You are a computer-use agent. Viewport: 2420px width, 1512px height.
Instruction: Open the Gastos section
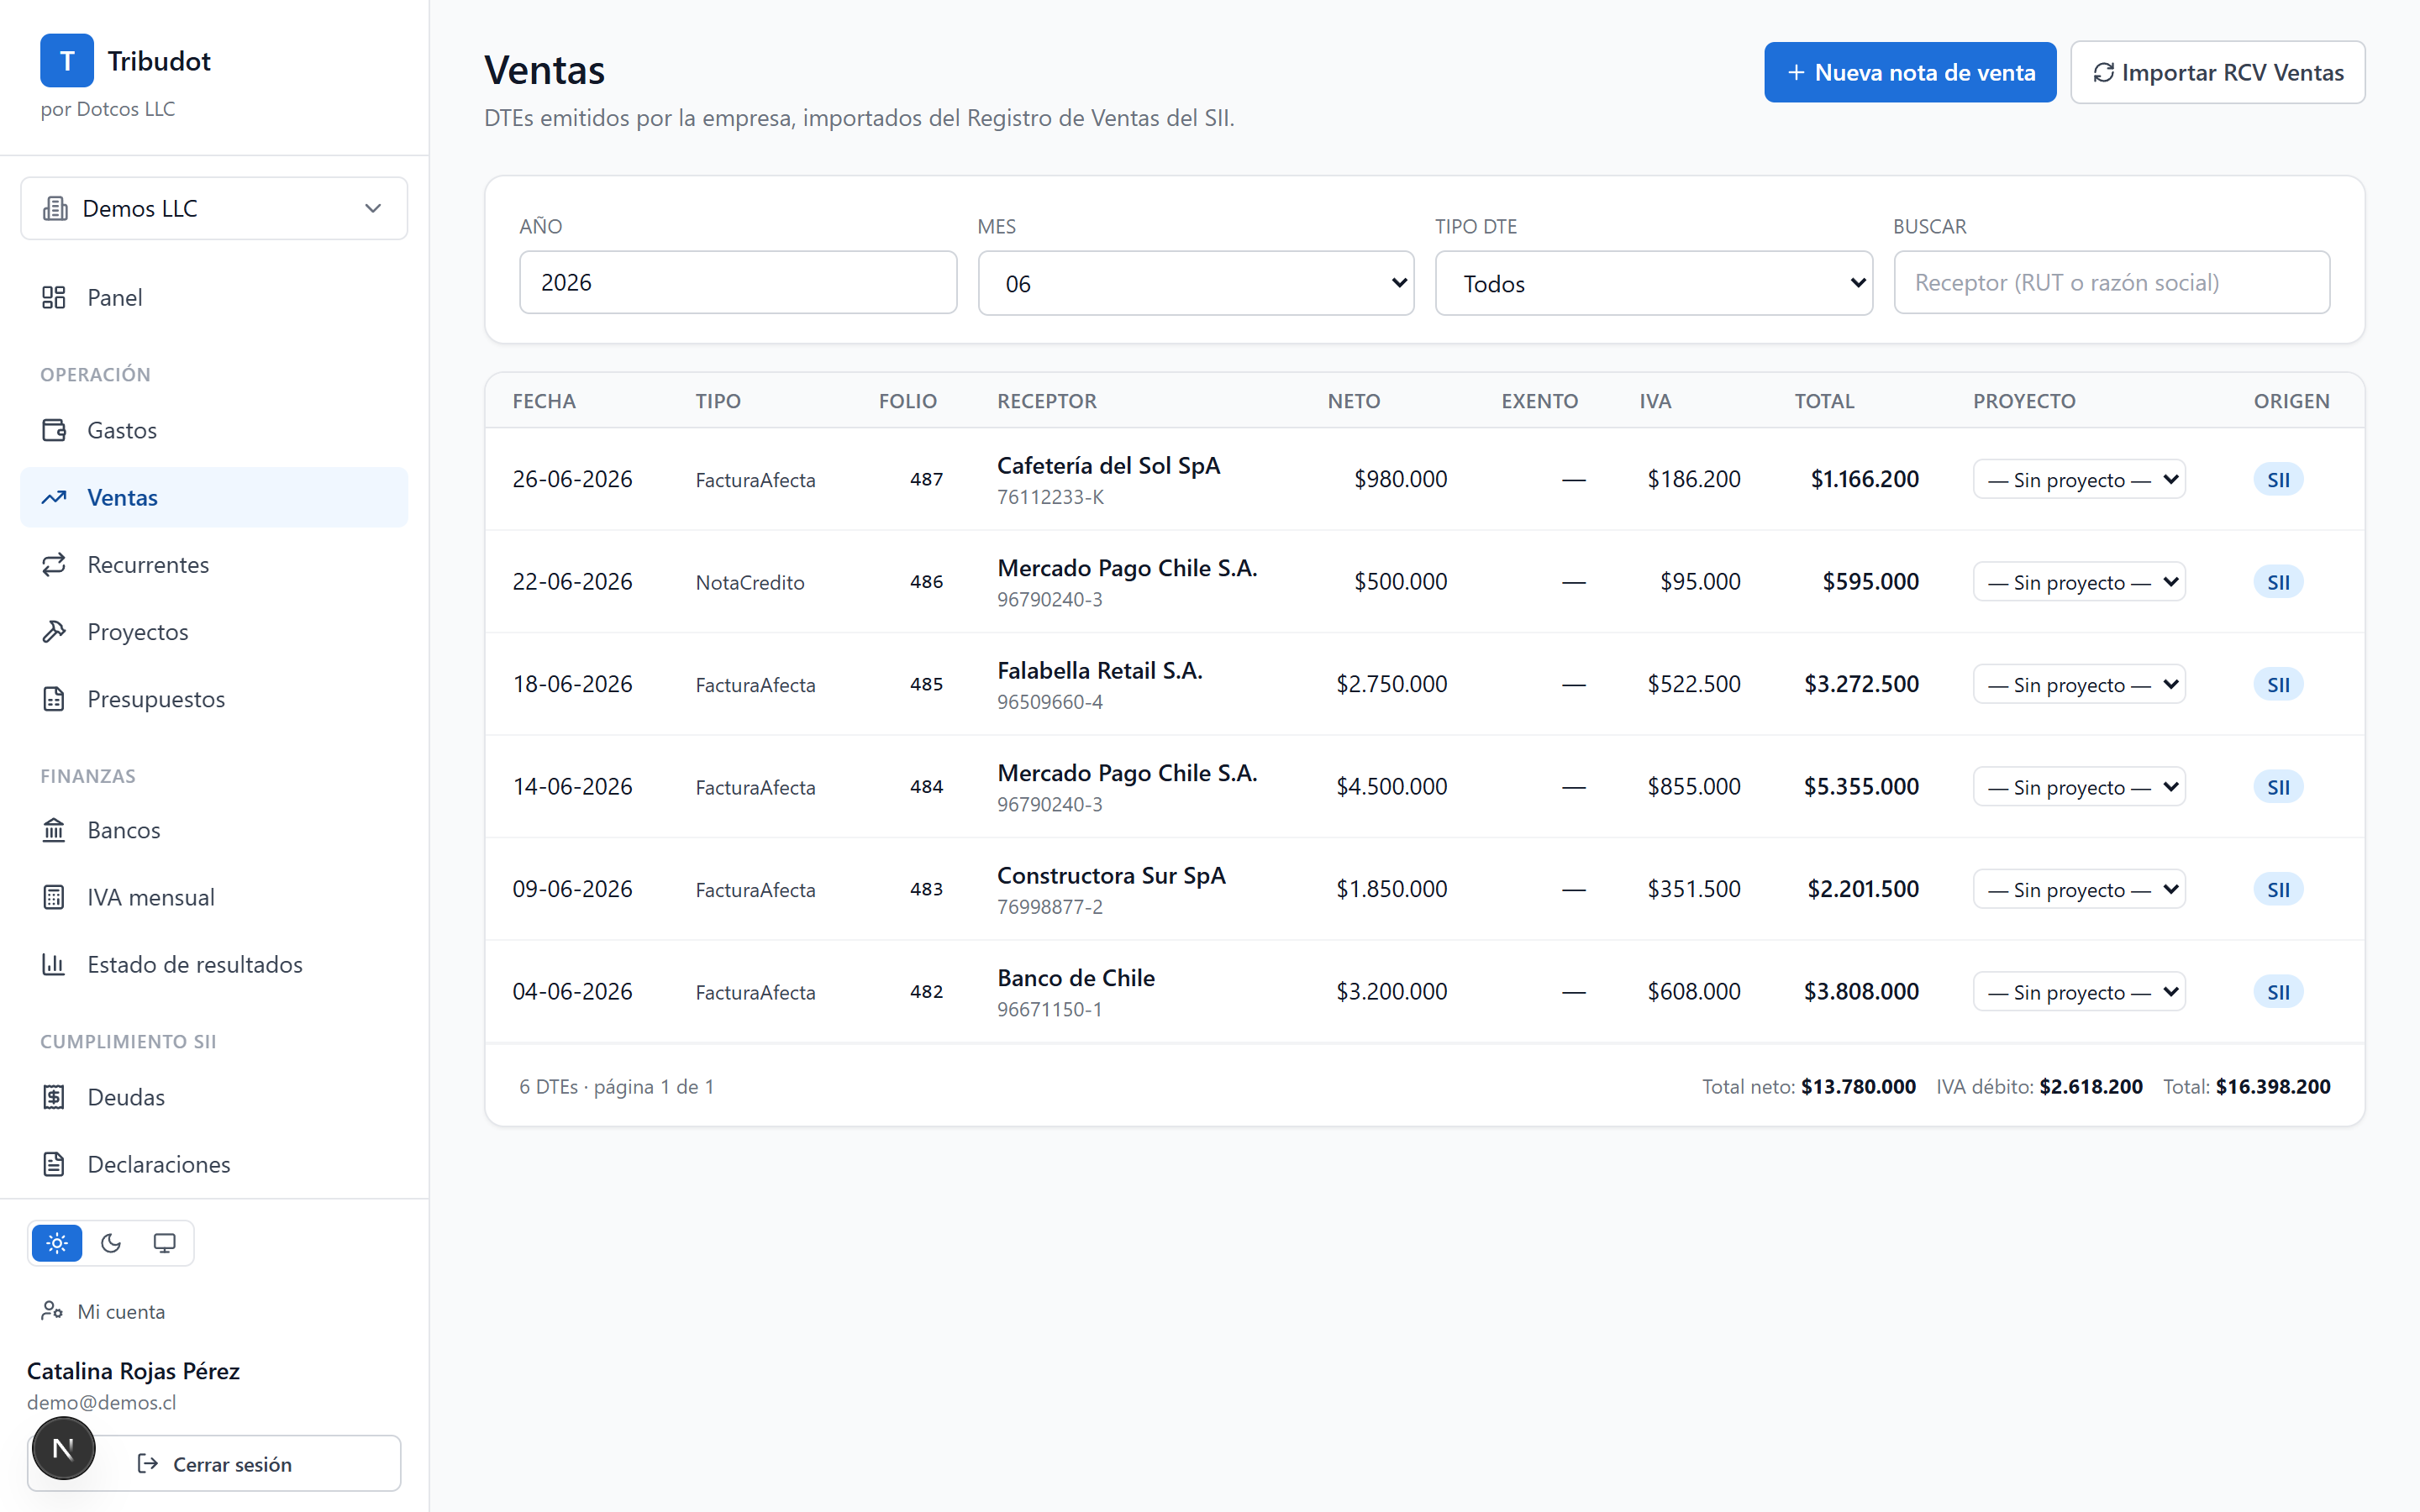pyautogui.click(x=214, y=430)
